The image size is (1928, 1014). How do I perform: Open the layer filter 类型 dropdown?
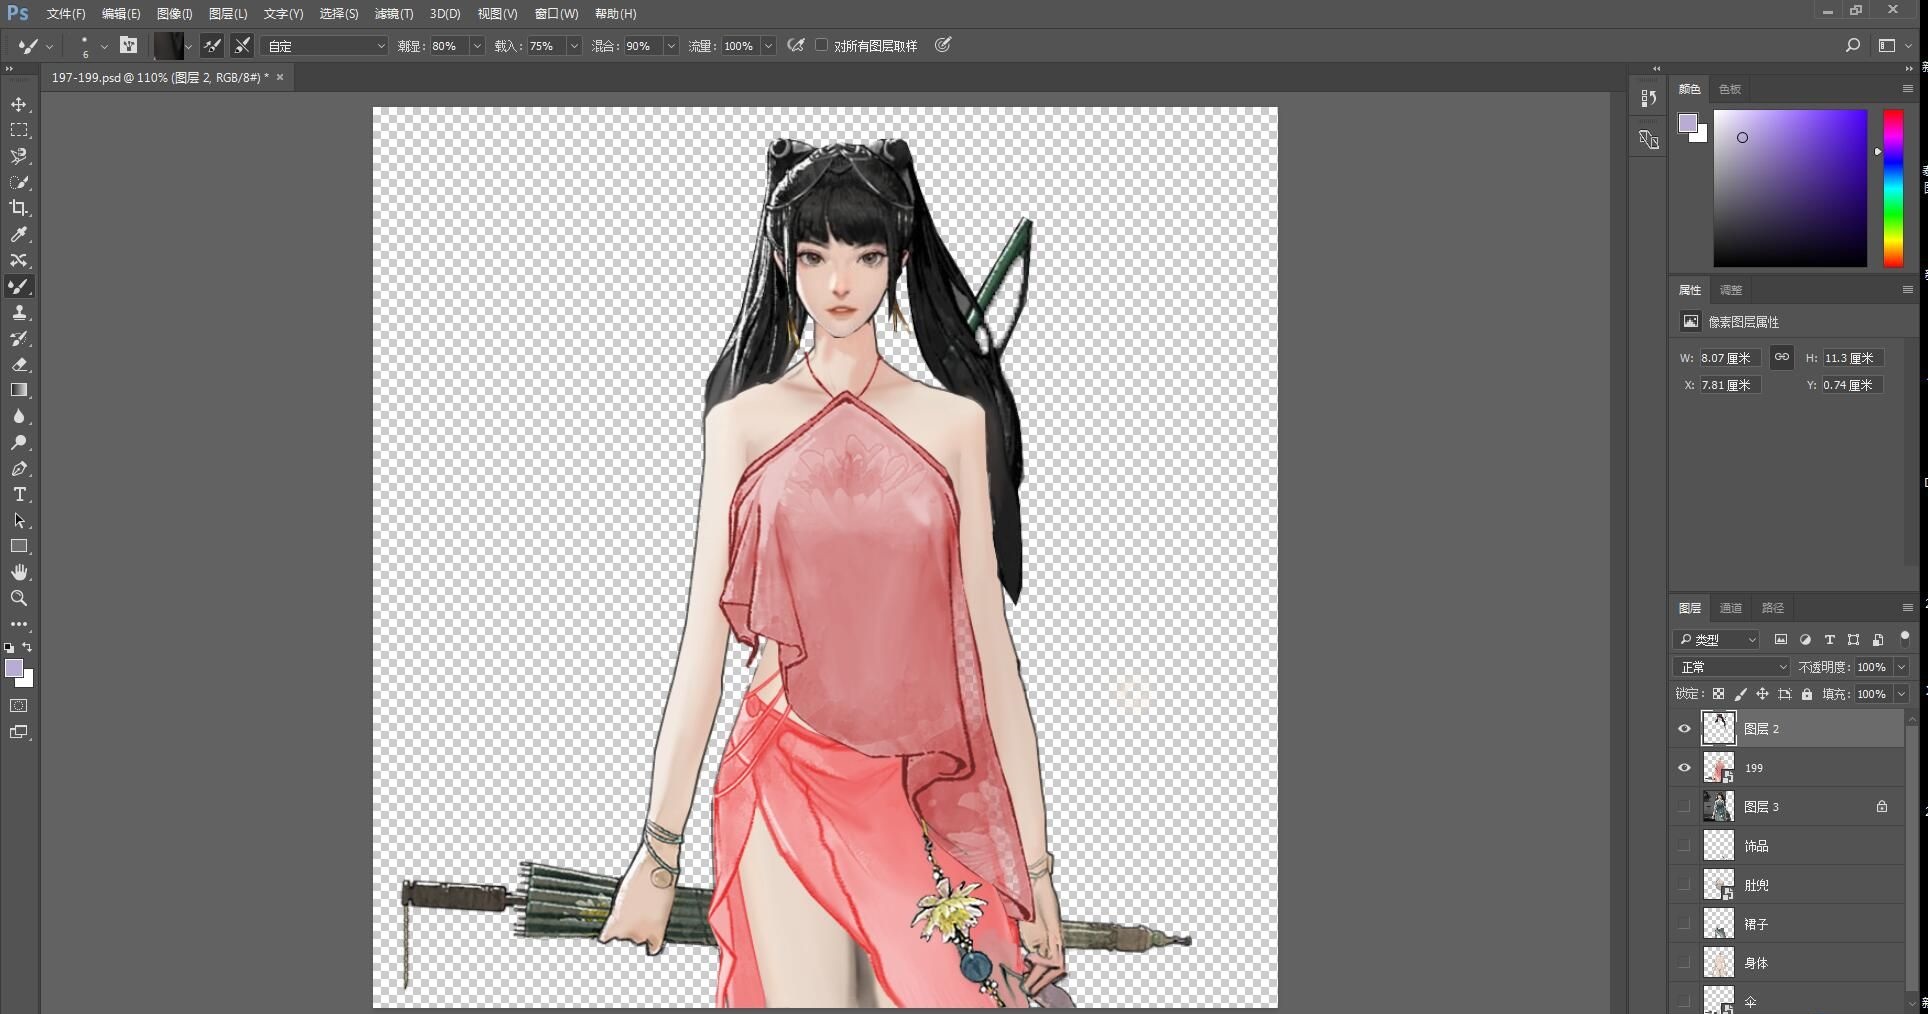tap(1716, 640)
